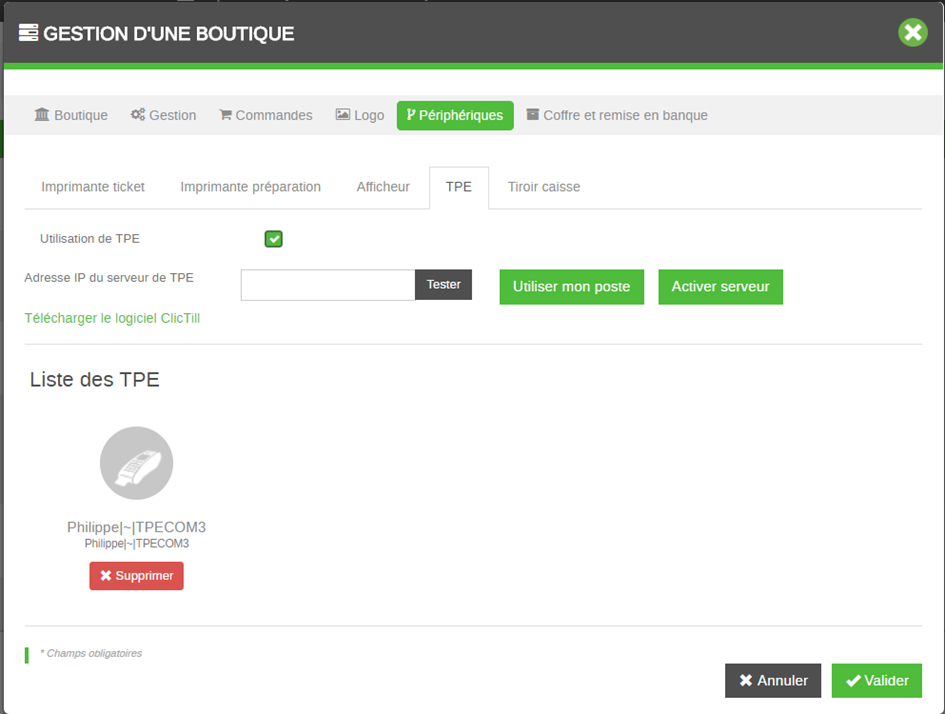Close the Gestion d'une boutique dialog
Image resolution: width=945 pixels, height=714 pixels.
click(x=912, y=33)
